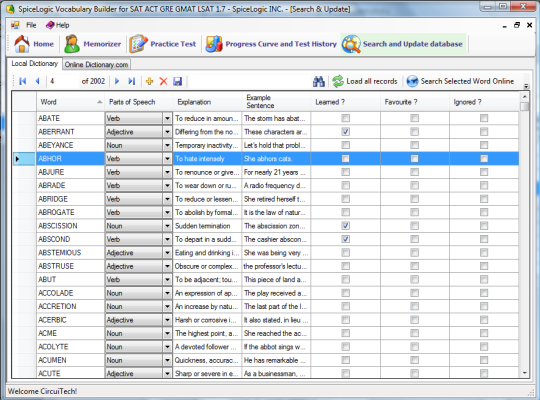Image resolution: width=540 pixels, height=400 pixels.
Task: Open Home from house icon
Action: [x=22, y=44]
